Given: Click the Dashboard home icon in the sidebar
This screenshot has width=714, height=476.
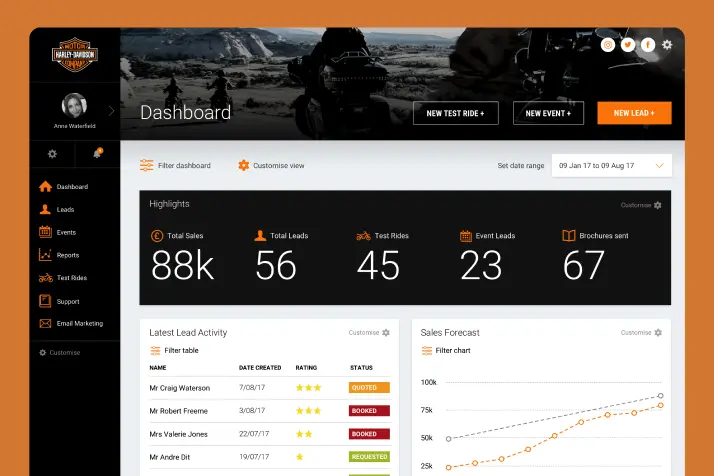Looking at the screenshot, I should pyautogui.click(x=46, y=186).
